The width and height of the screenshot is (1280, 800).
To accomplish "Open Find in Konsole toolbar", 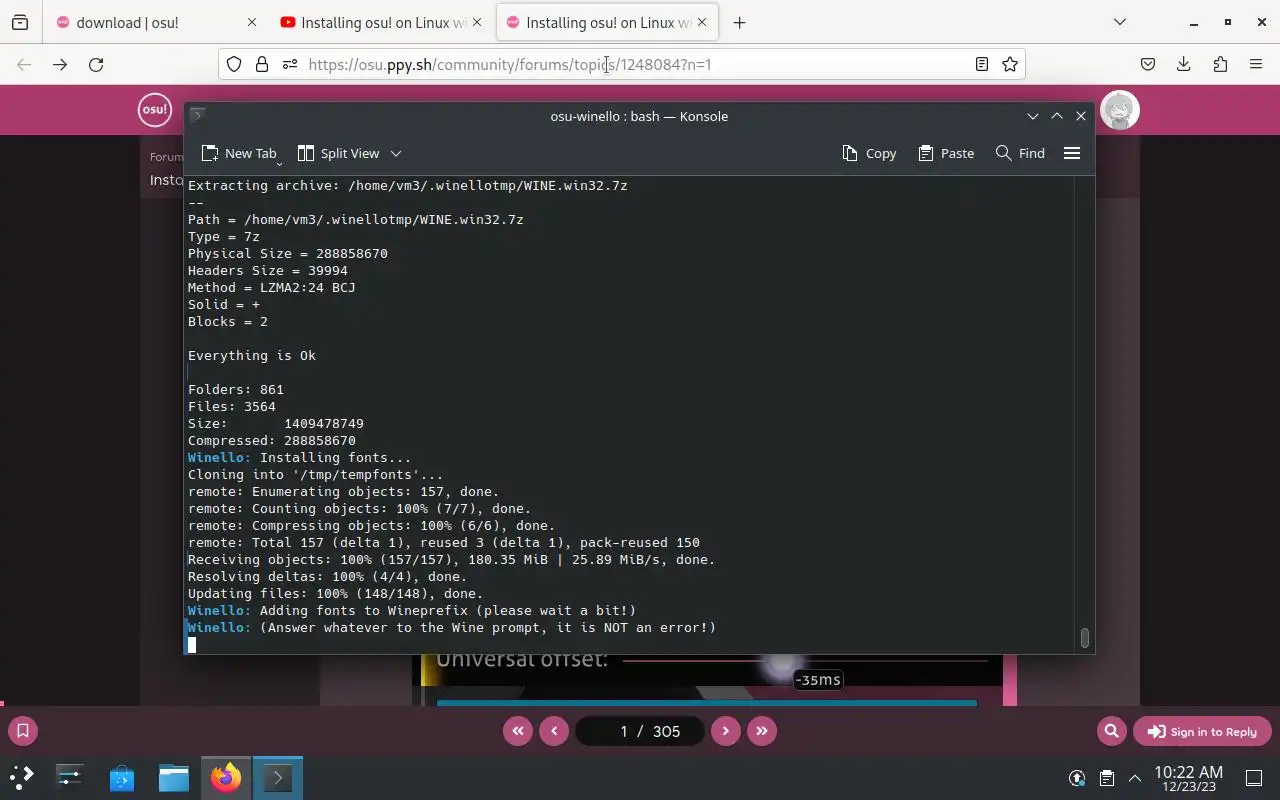I will pos(1020,153).
